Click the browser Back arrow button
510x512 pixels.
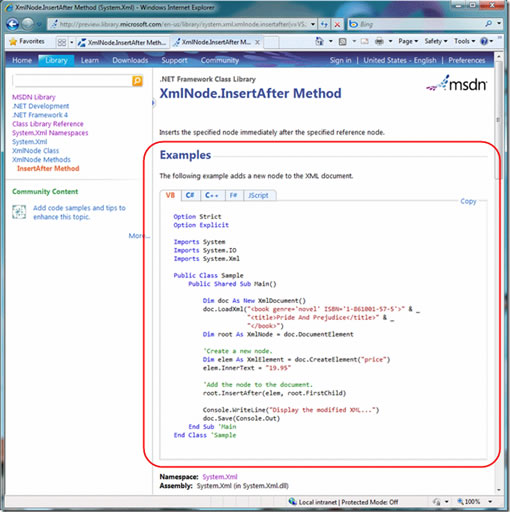pos(13,24)
